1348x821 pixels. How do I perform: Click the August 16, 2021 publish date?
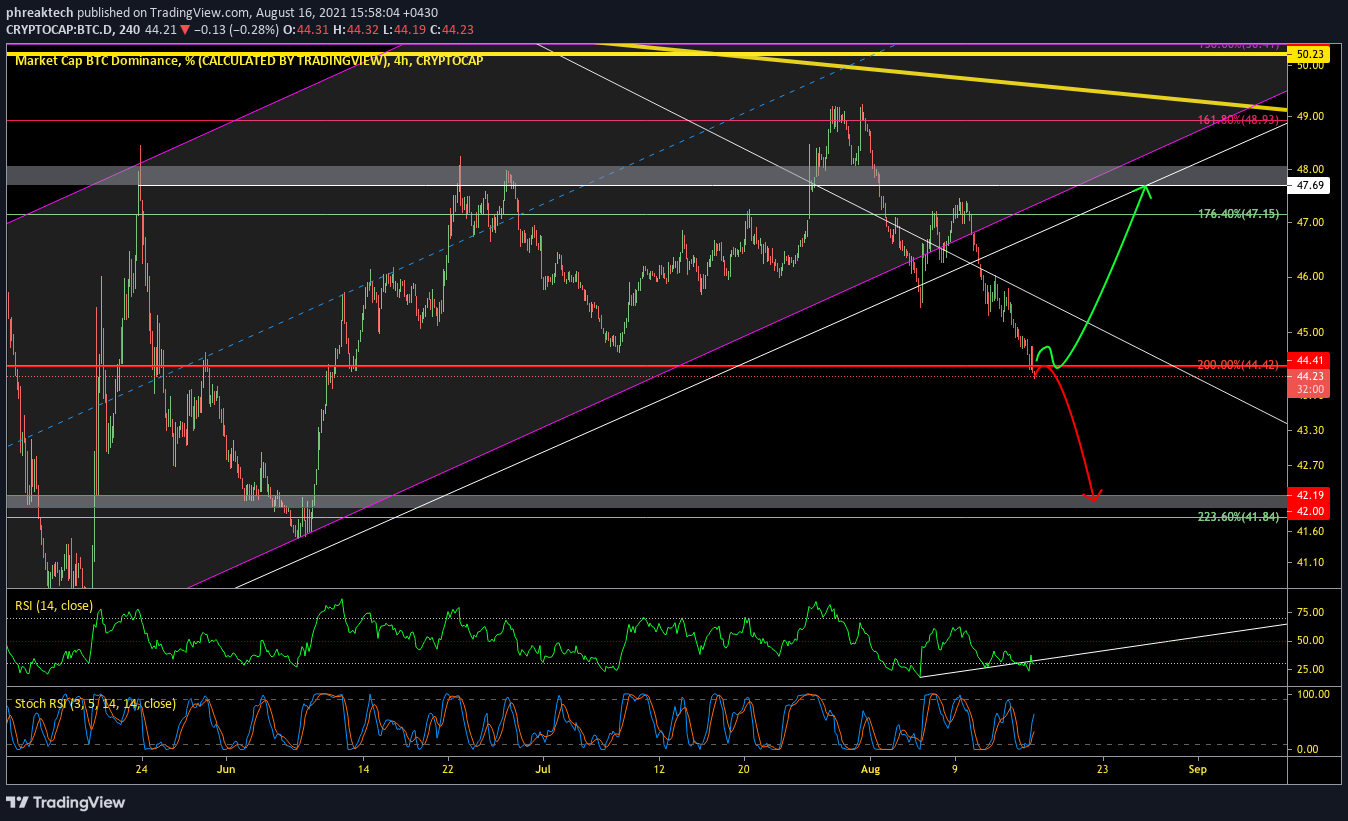click(299, 12)
